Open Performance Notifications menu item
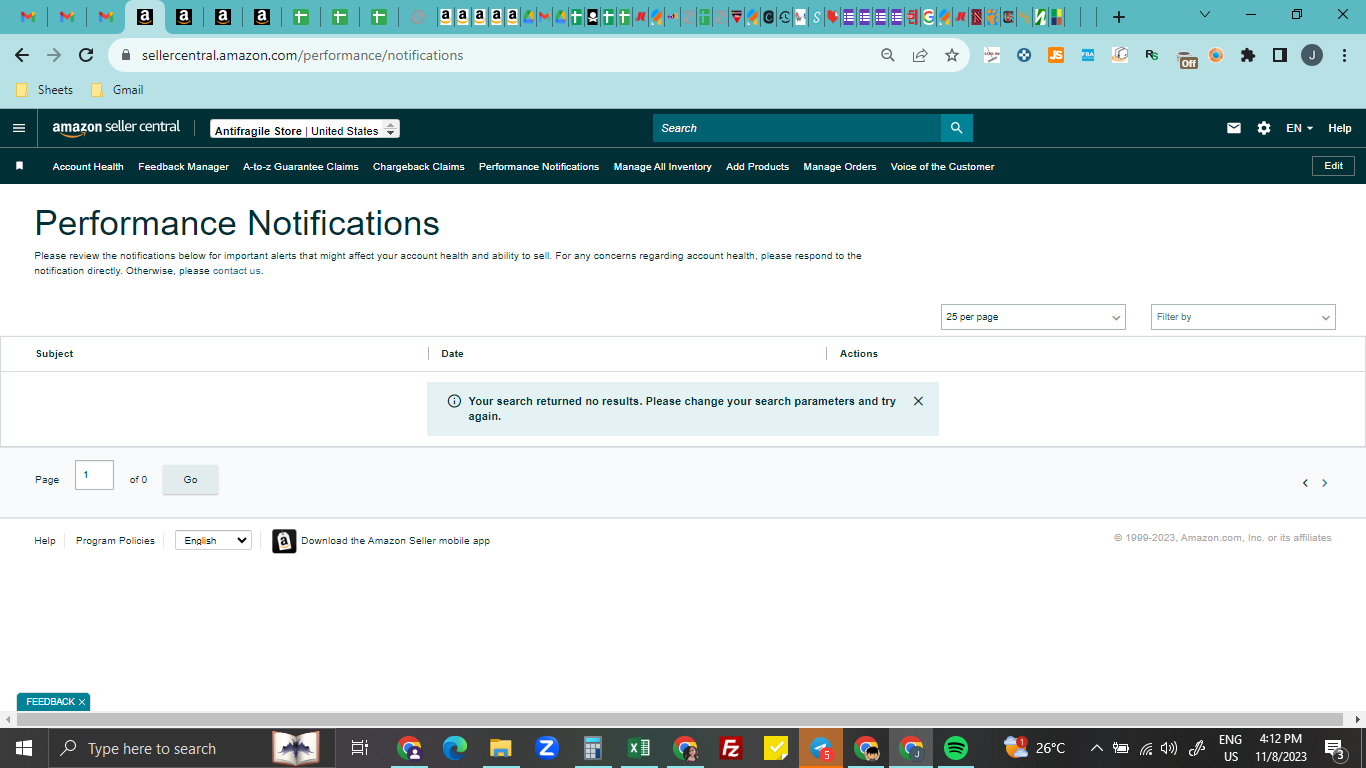 [x=539, y=167]
